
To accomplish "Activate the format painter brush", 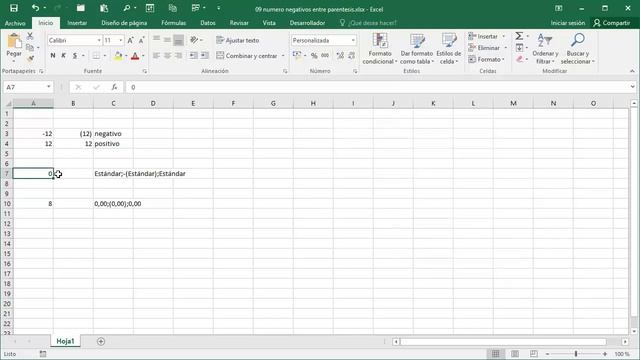I will [30, 59].
